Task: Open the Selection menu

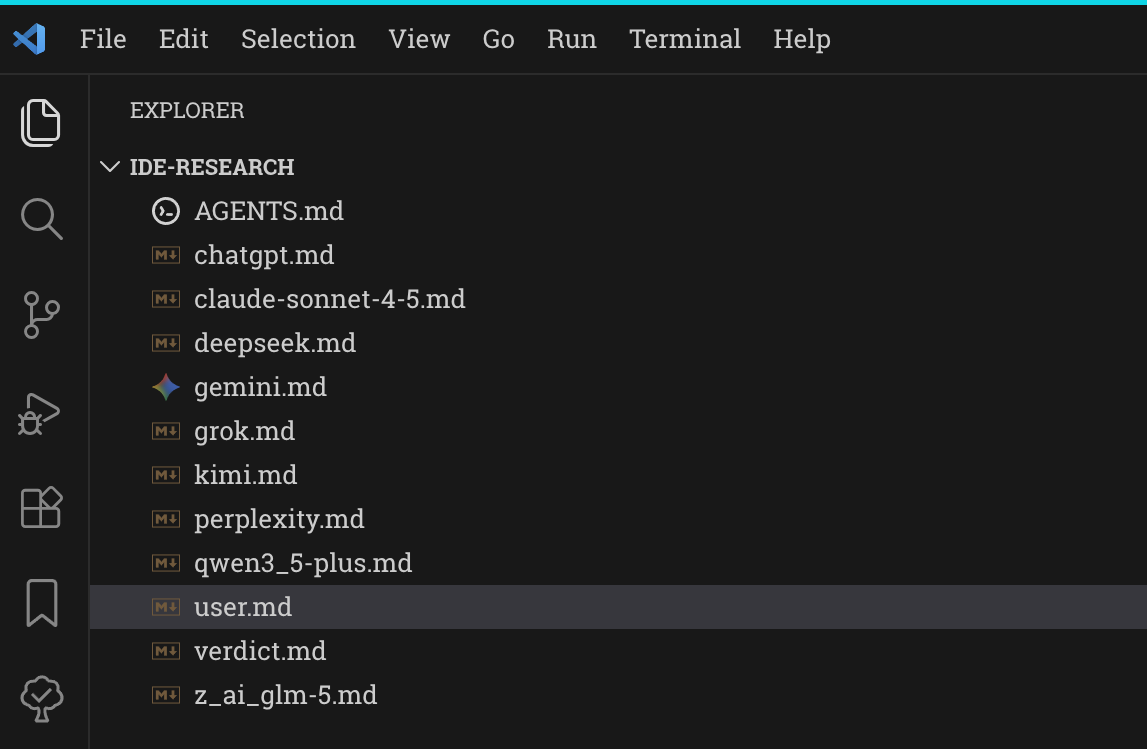Action: pyautogui.click(x=298, y=39)
